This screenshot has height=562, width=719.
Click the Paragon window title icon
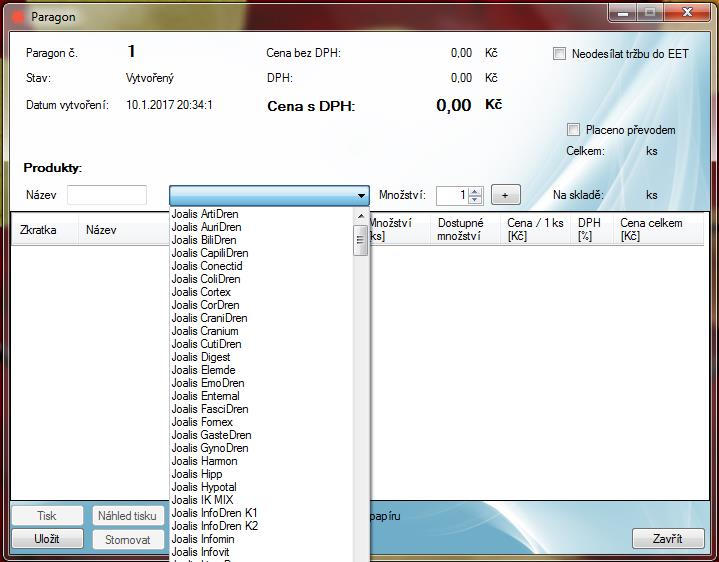(x=19, y=17)
